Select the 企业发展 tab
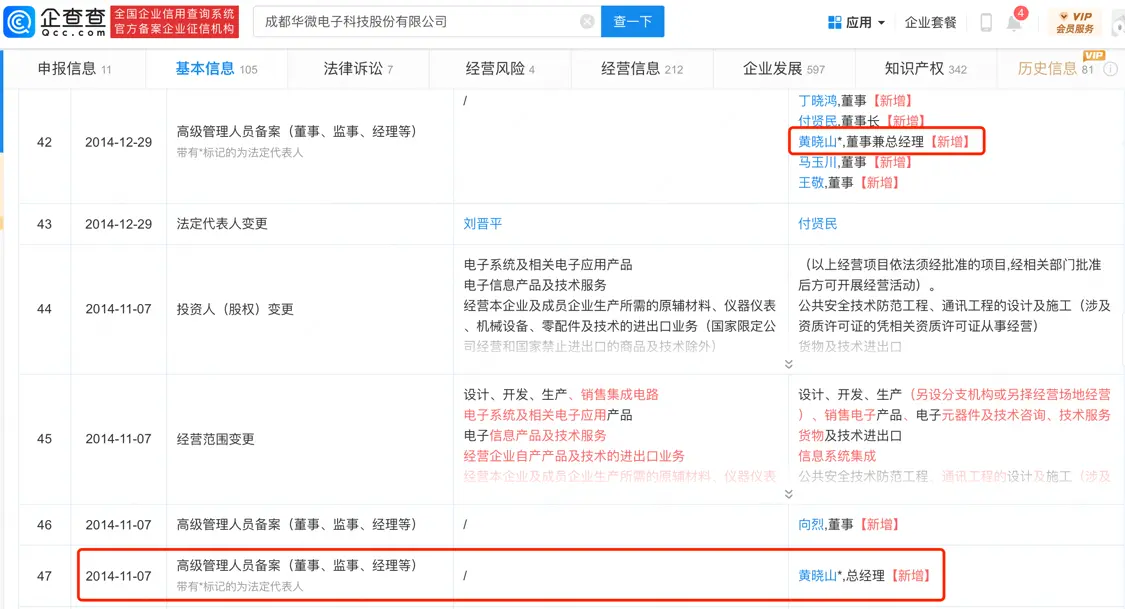 783,69
